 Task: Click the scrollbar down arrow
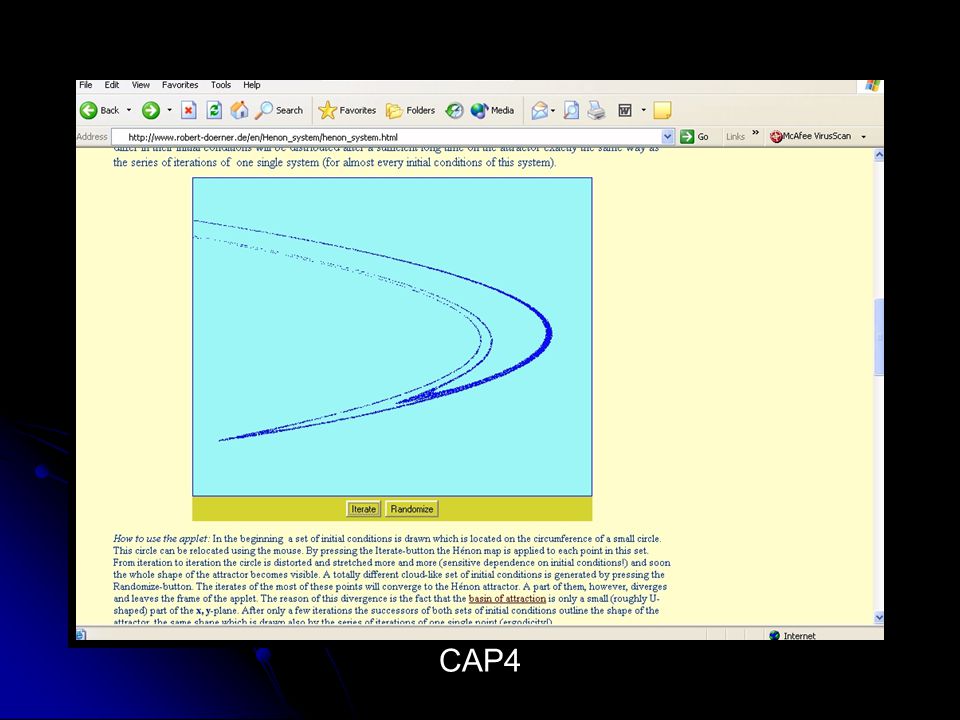click(879, 617)
